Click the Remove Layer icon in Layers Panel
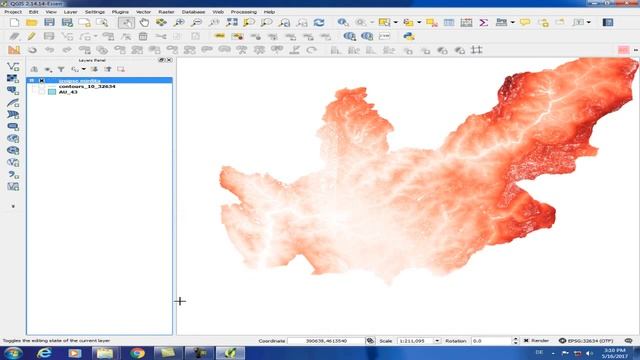The height and width of the screenshot is (360, 640). tap(121, 69)
